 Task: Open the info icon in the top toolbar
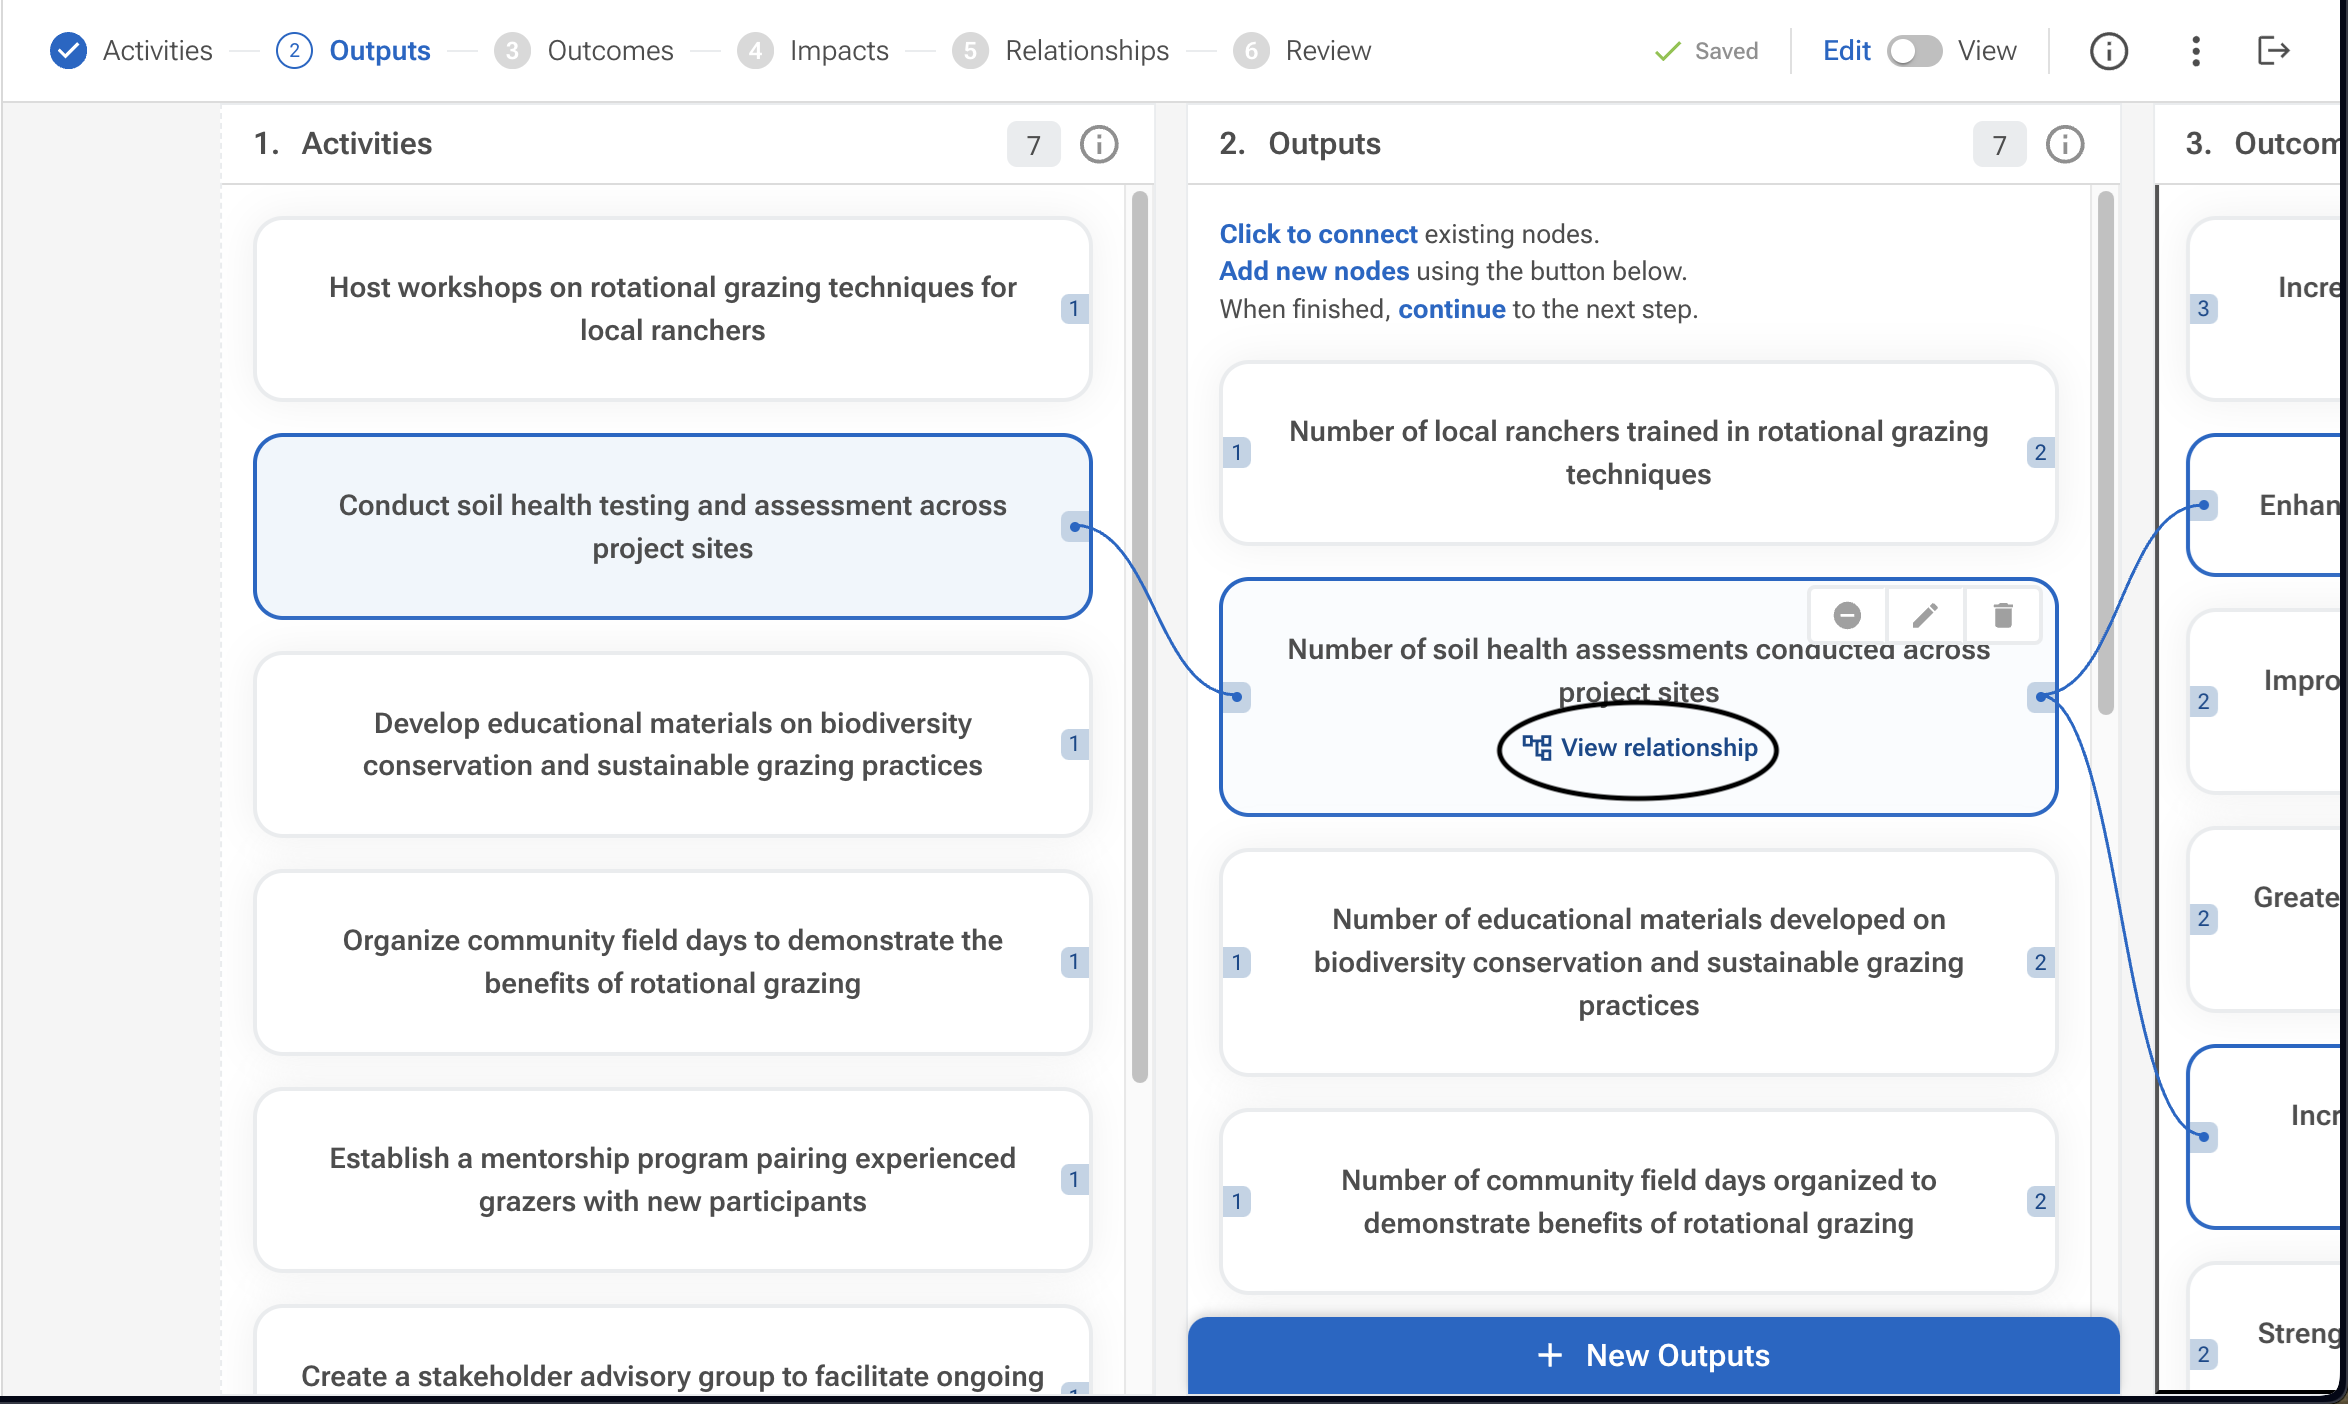[2109, 51]
